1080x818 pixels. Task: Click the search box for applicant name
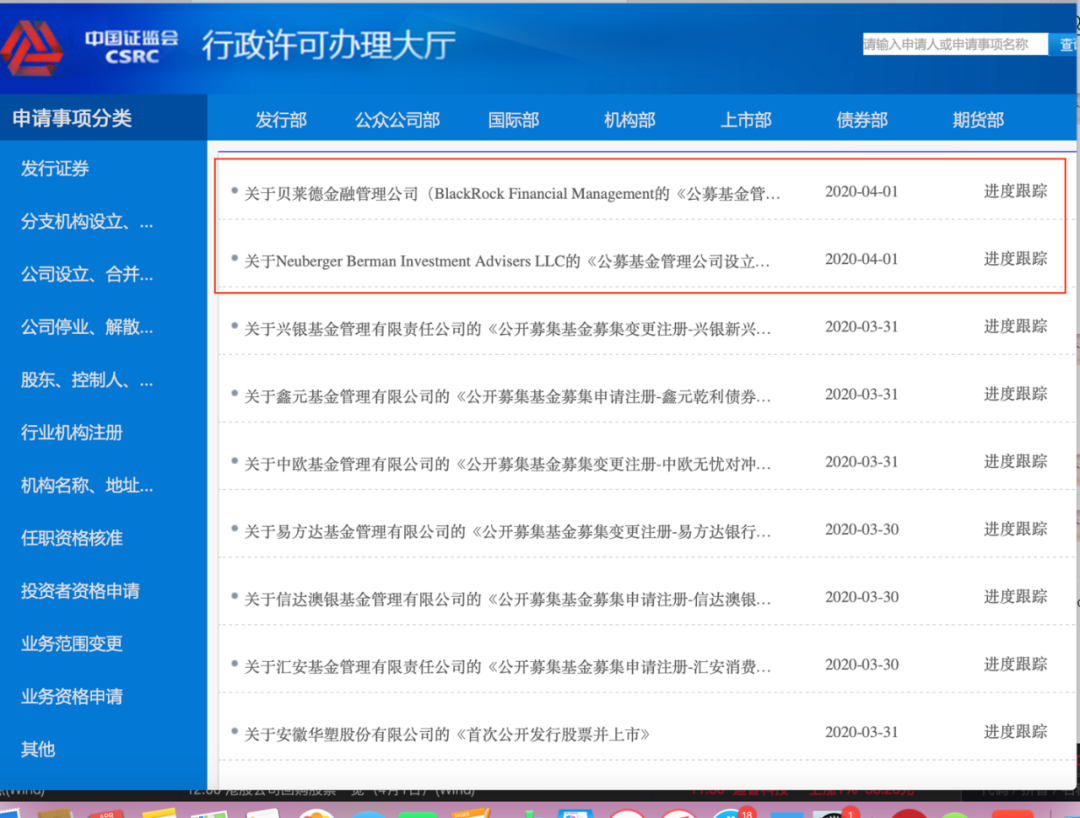point(955,45)
